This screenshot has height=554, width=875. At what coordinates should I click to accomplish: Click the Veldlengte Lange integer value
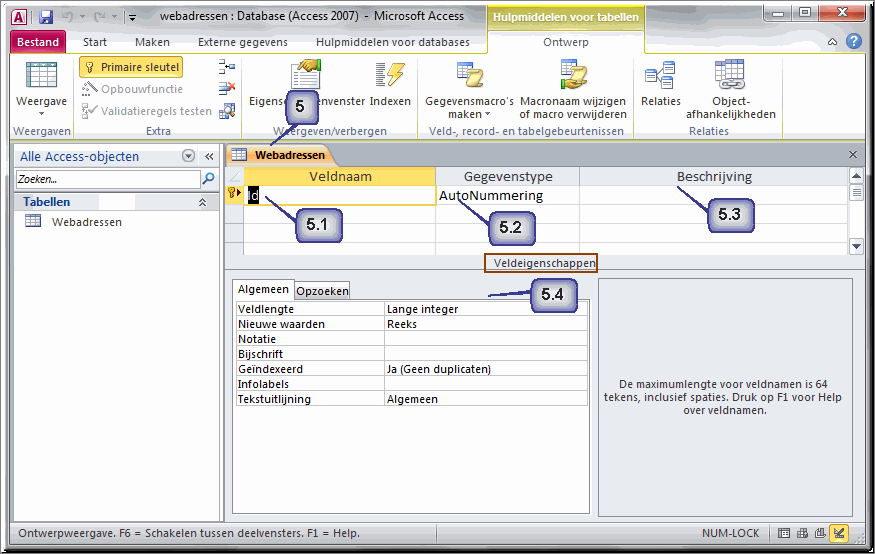point(486,309)
